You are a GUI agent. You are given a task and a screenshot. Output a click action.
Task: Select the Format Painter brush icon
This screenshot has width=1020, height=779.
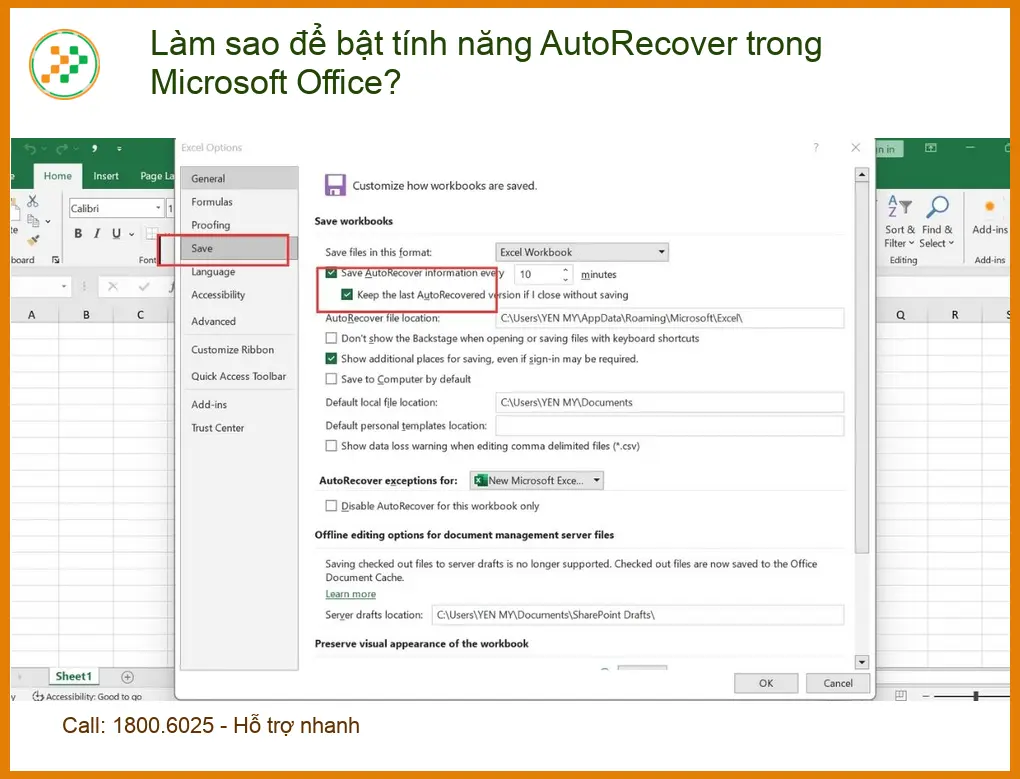pos(33,240)
